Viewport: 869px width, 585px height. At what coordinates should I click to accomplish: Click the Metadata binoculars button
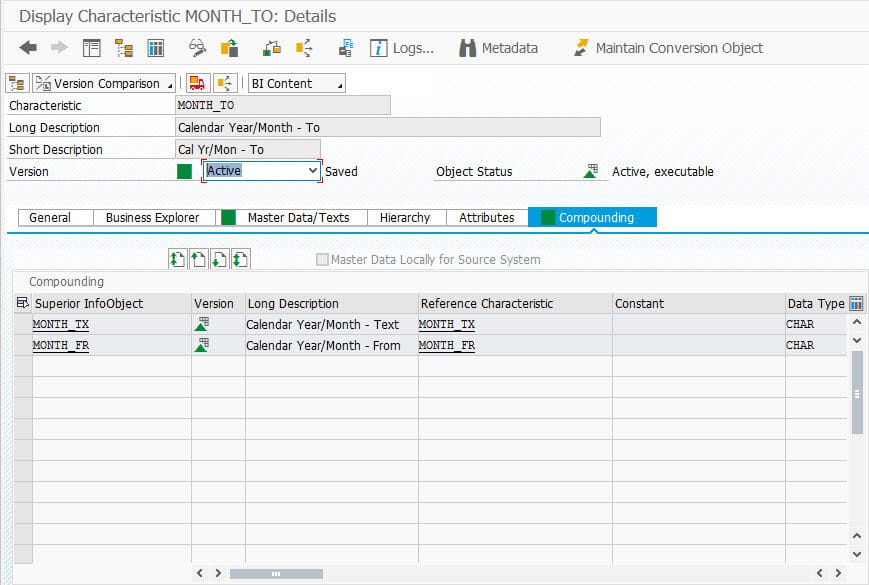click(x=498, y=48)
